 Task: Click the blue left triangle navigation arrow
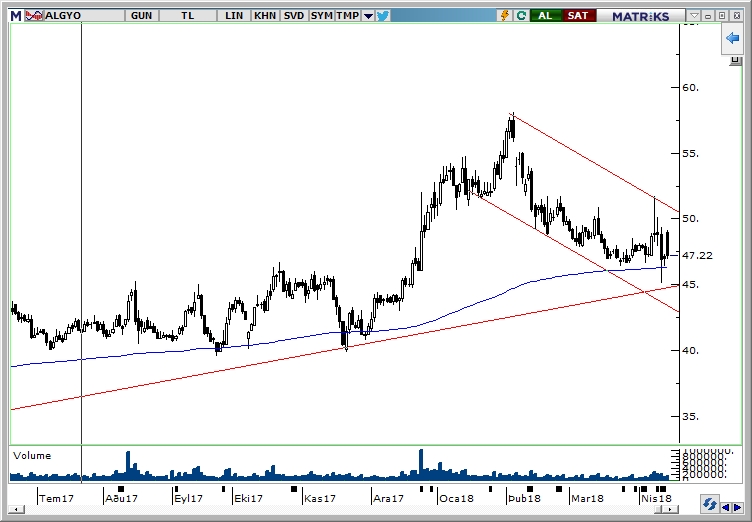(726, 507)
